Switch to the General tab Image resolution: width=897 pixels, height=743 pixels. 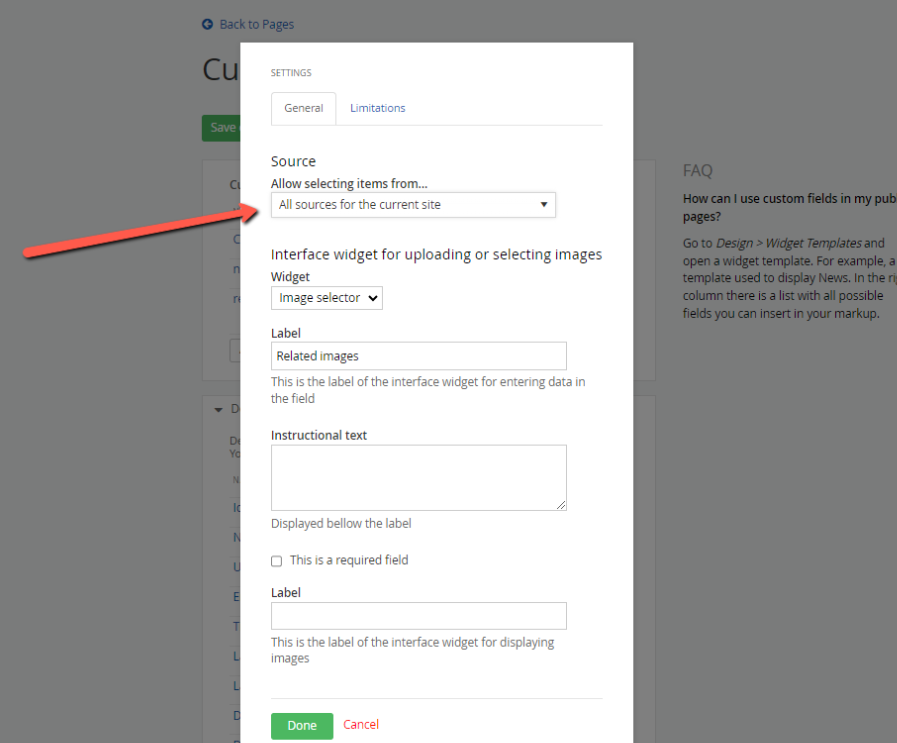tap(303, 108)
